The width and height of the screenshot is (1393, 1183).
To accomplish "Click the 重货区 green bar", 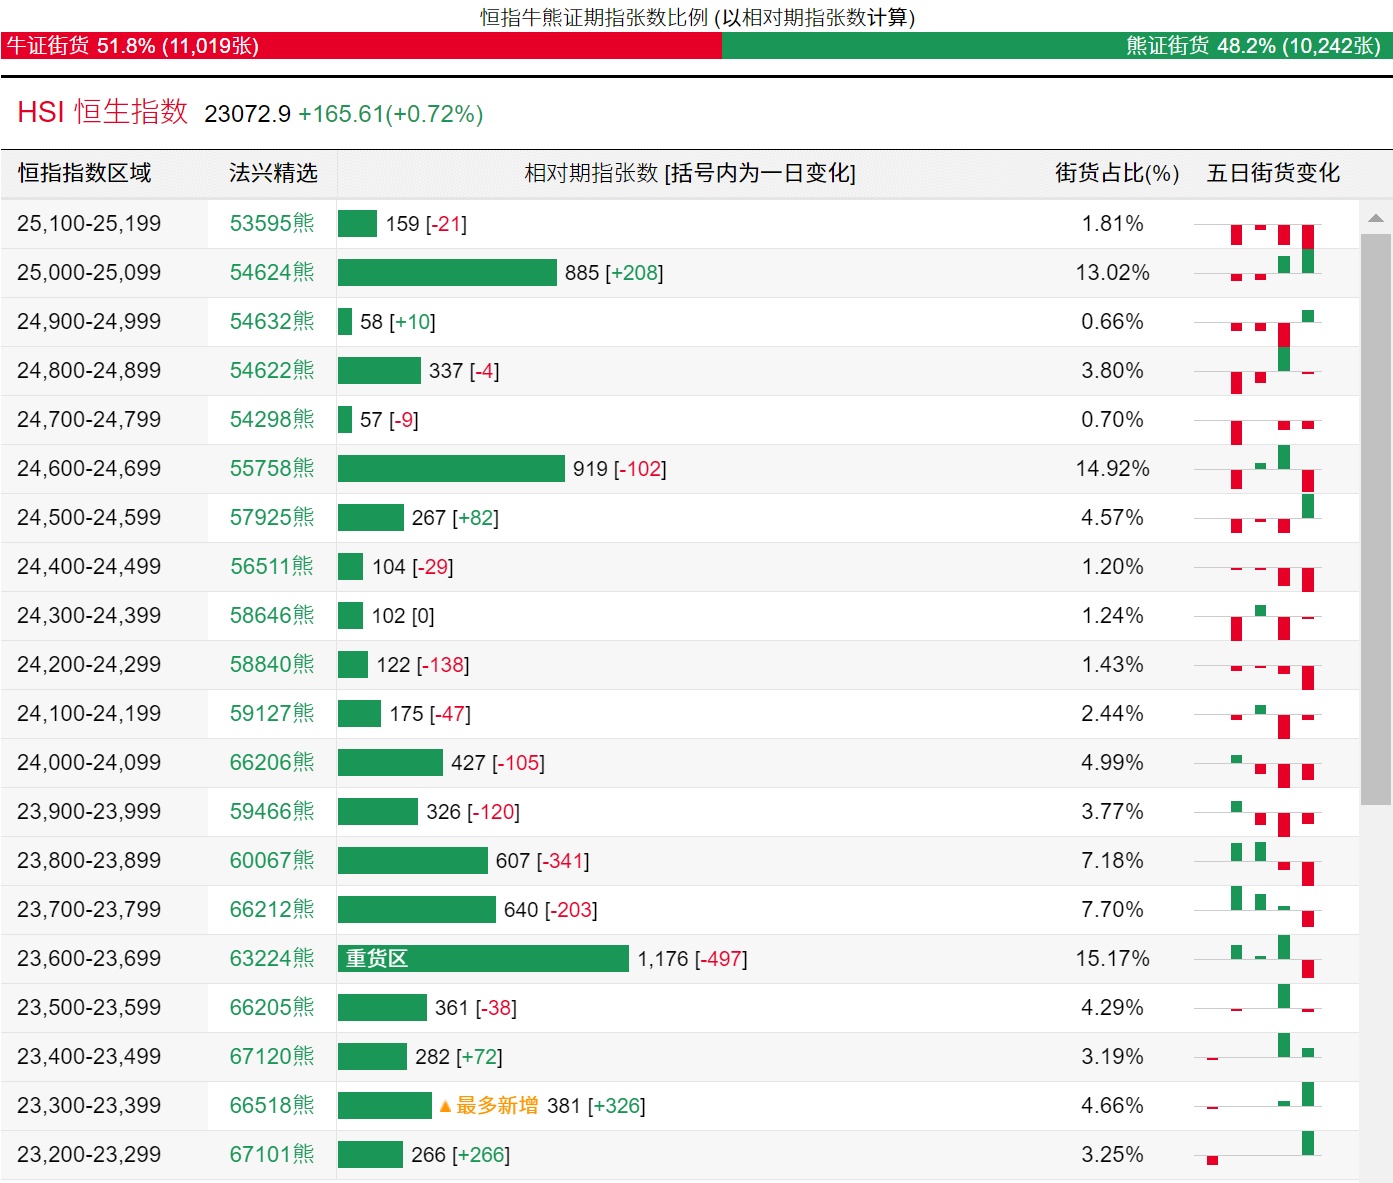I will pos(483,958).
